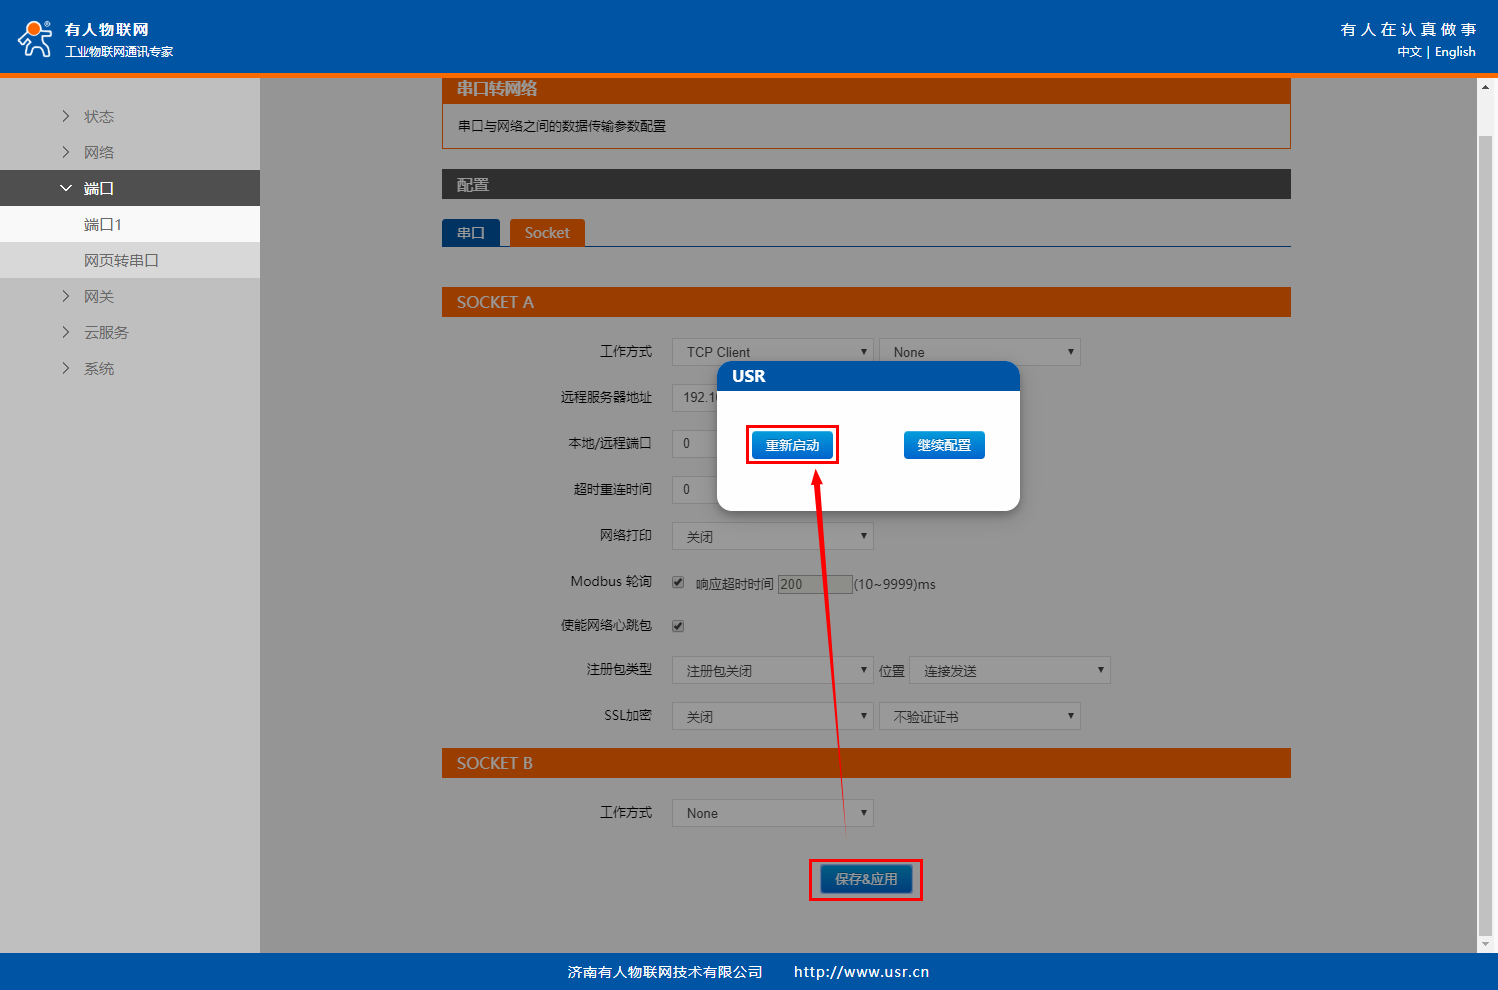
Task: Click the scrollbar up arrow
Action: (1485, 87)
